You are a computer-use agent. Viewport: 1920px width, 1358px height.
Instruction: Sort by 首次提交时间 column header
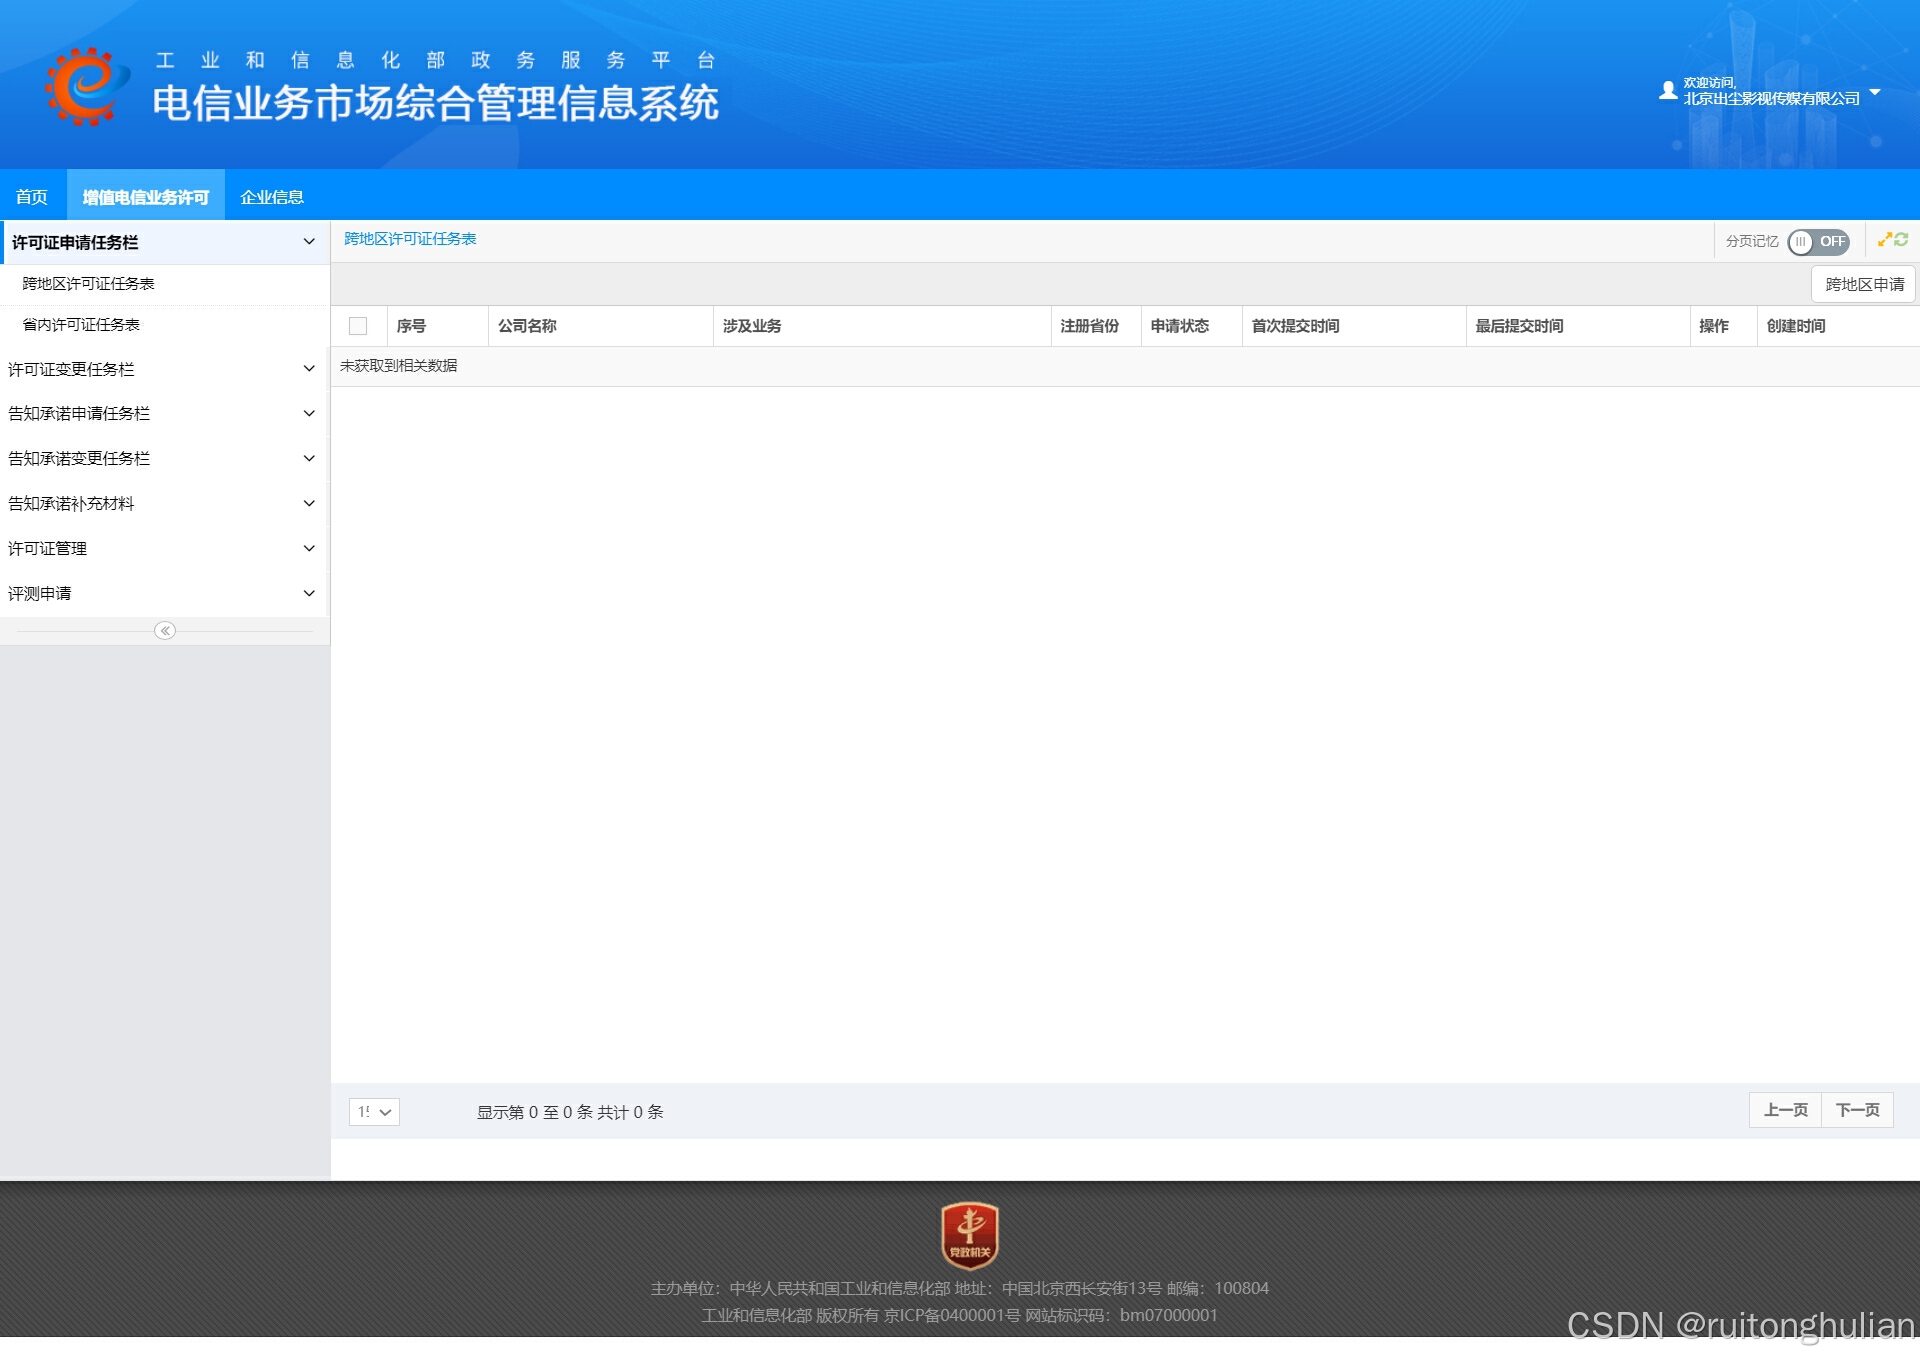(x=1295, y=326)
